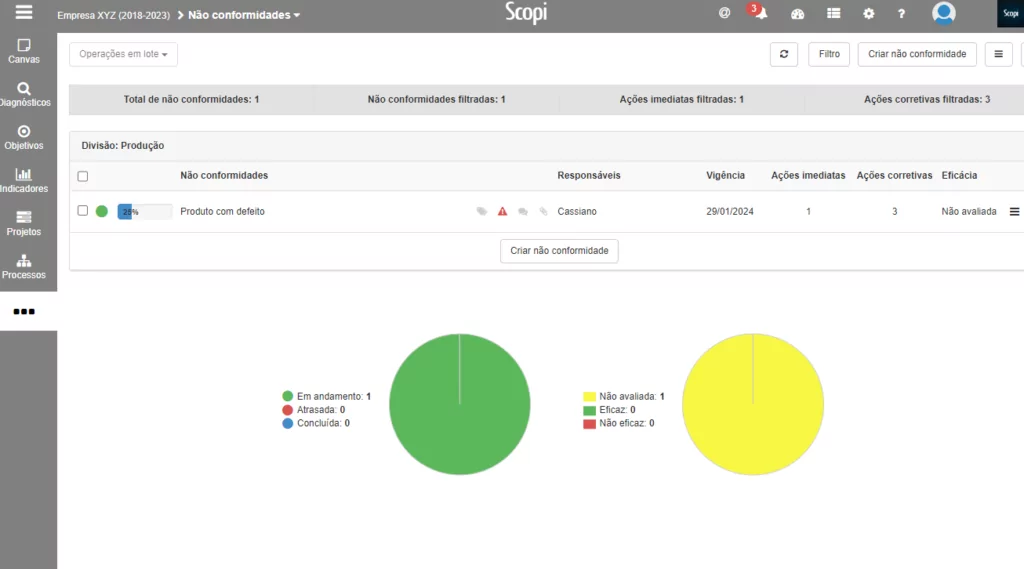The image size is (1024, 569).
Task: Open the user profile avatar menu
Action: (943, 14)
